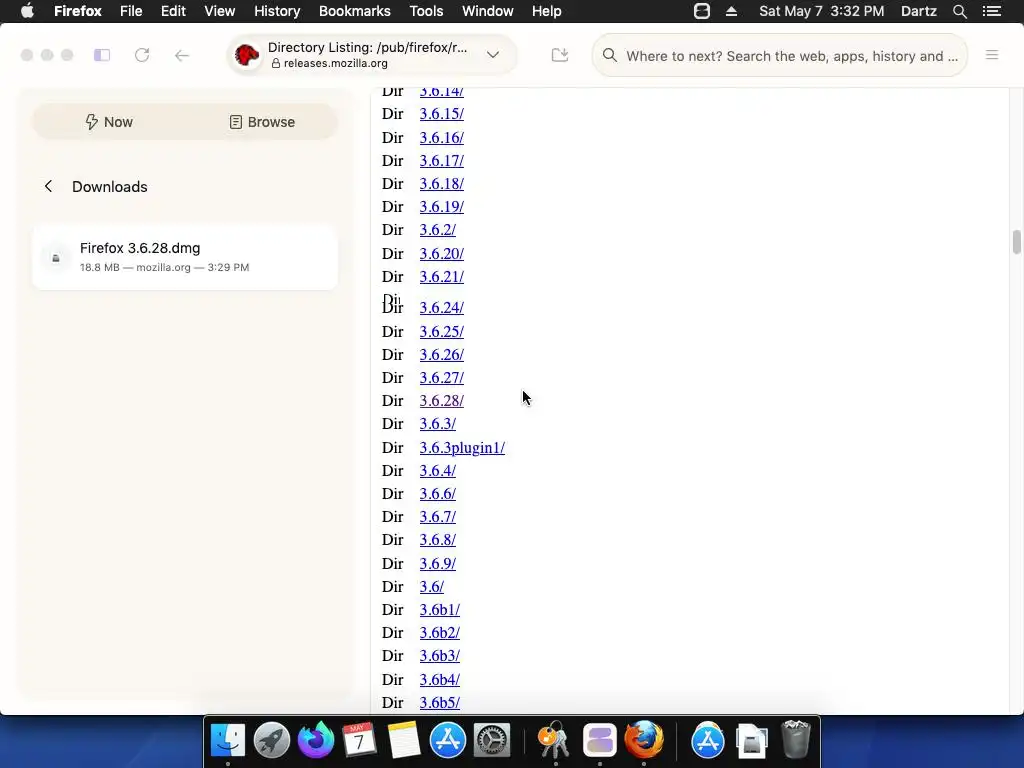Click the red Mozilla dinosaur site icon

tap(247, 56)
